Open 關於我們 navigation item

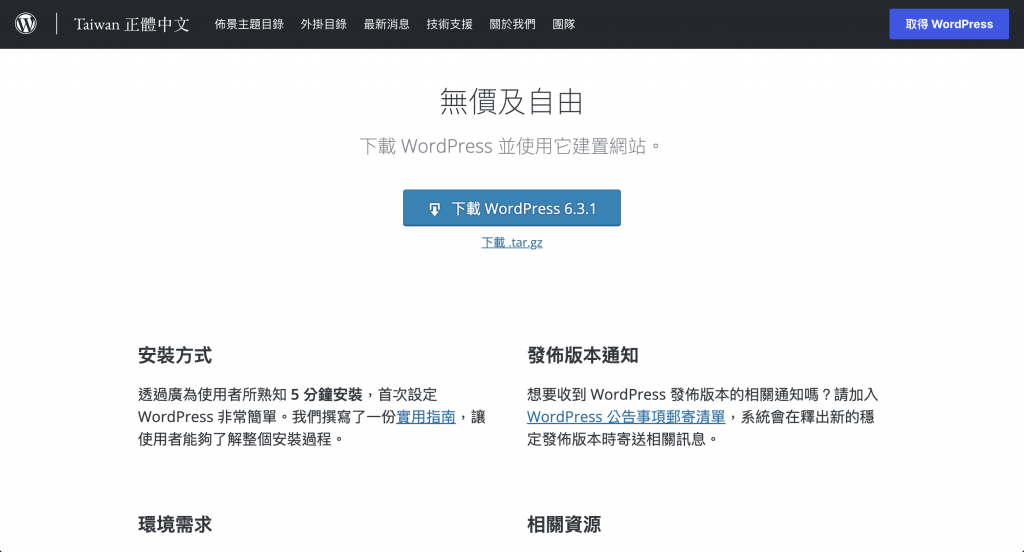point(512,24)
